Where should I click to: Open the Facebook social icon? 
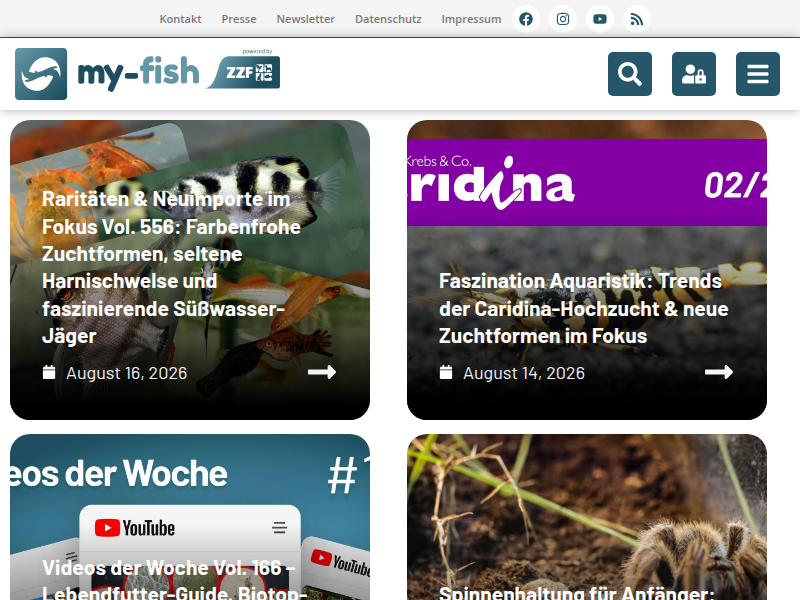(x=526, y=19)
